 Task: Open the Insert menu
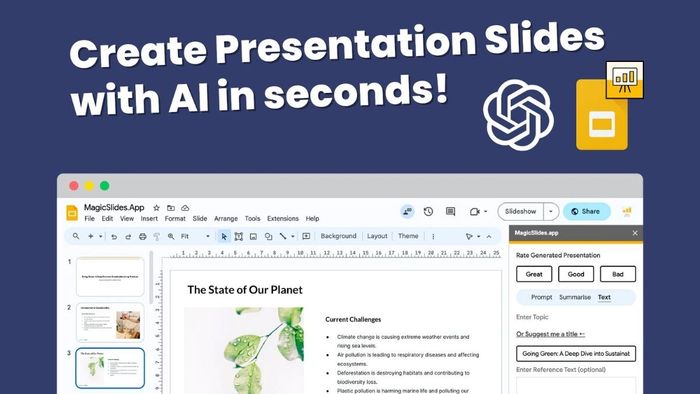[149, 219]
